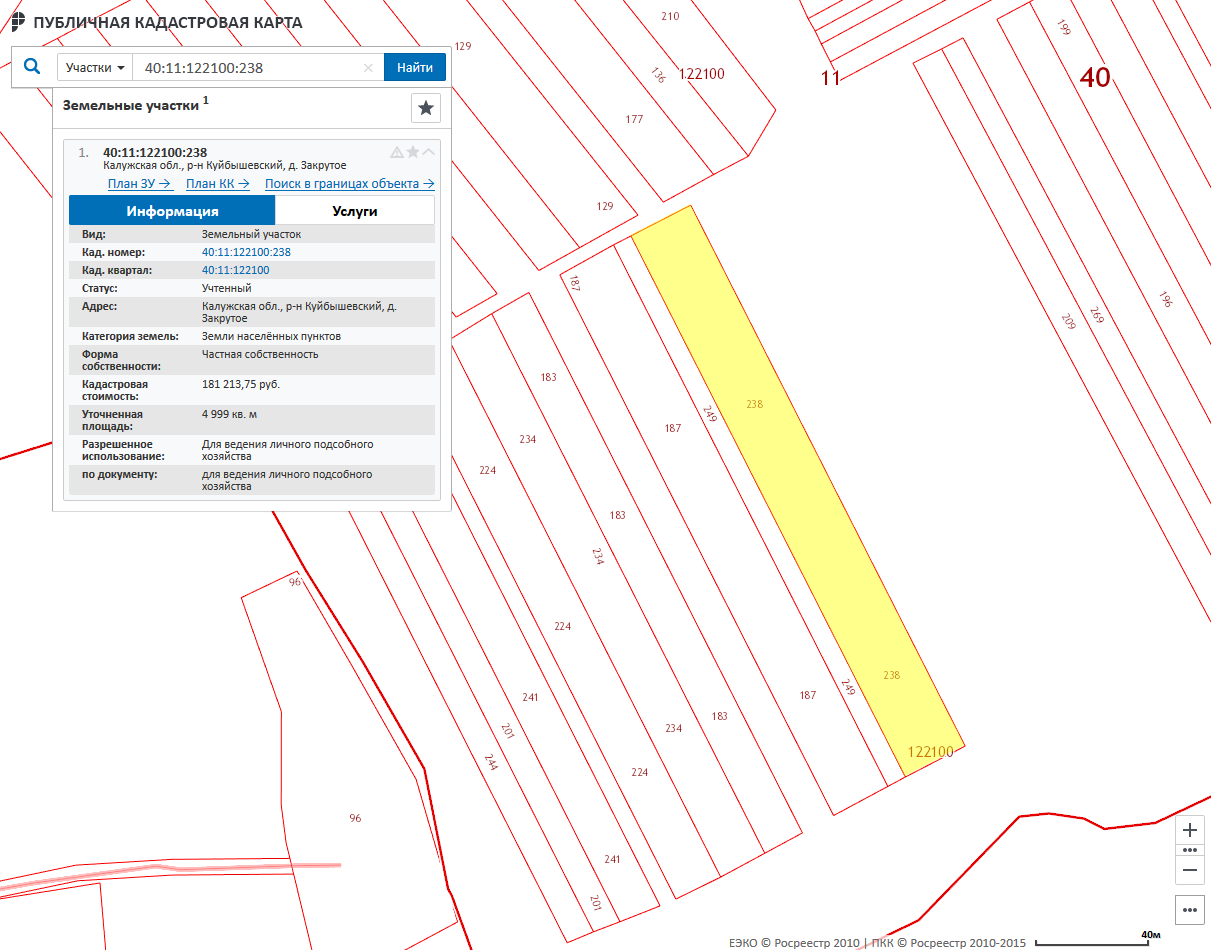Image resolution: width=1211 pixels, height=950 pixels.
Task: Collapse the result card with chevron
Action: pos(429,152)
